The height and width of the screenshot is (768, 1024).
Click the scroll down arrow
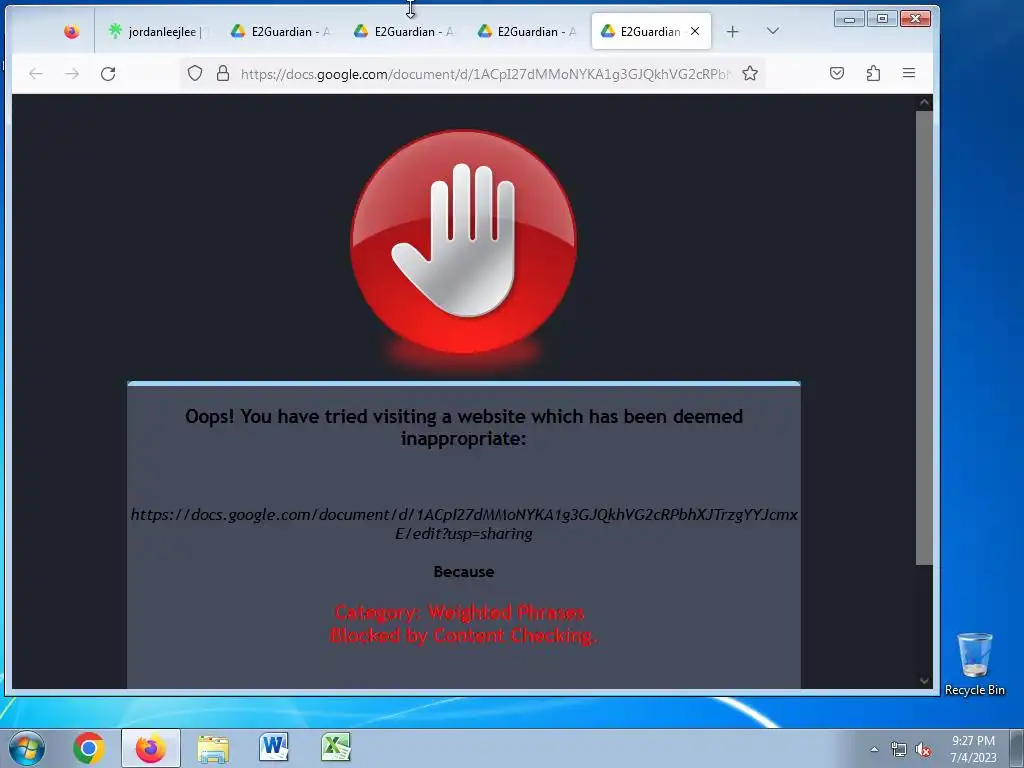(924, 680)
